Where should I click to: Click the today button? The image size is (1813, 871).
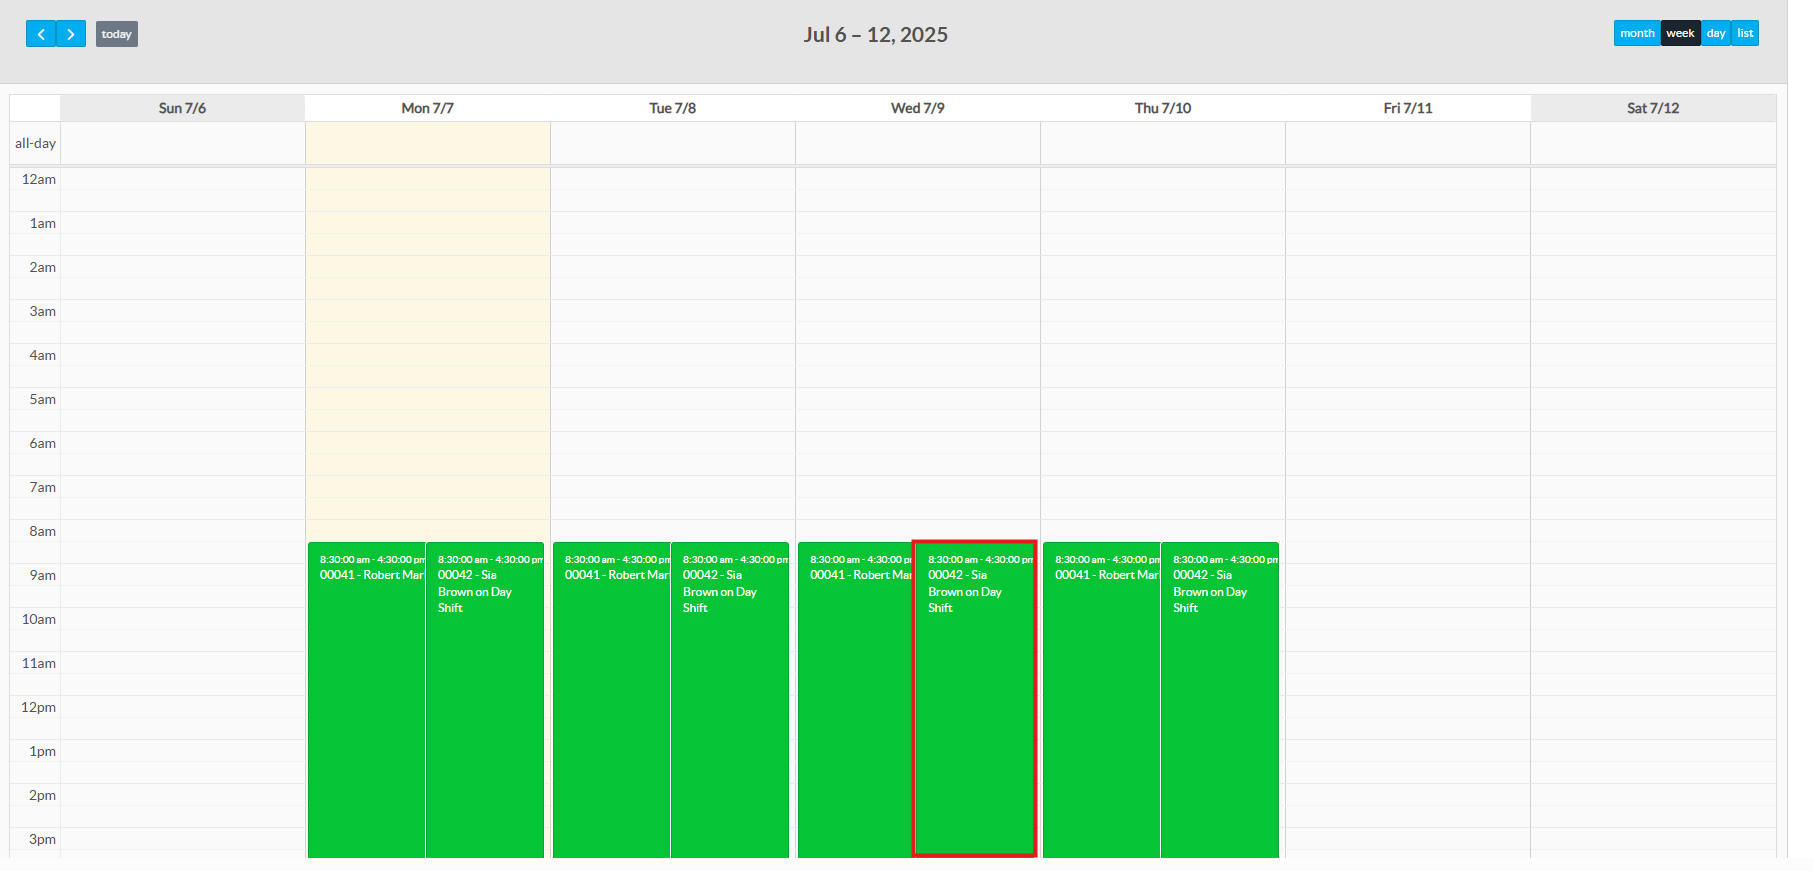[x=117, y=34]
